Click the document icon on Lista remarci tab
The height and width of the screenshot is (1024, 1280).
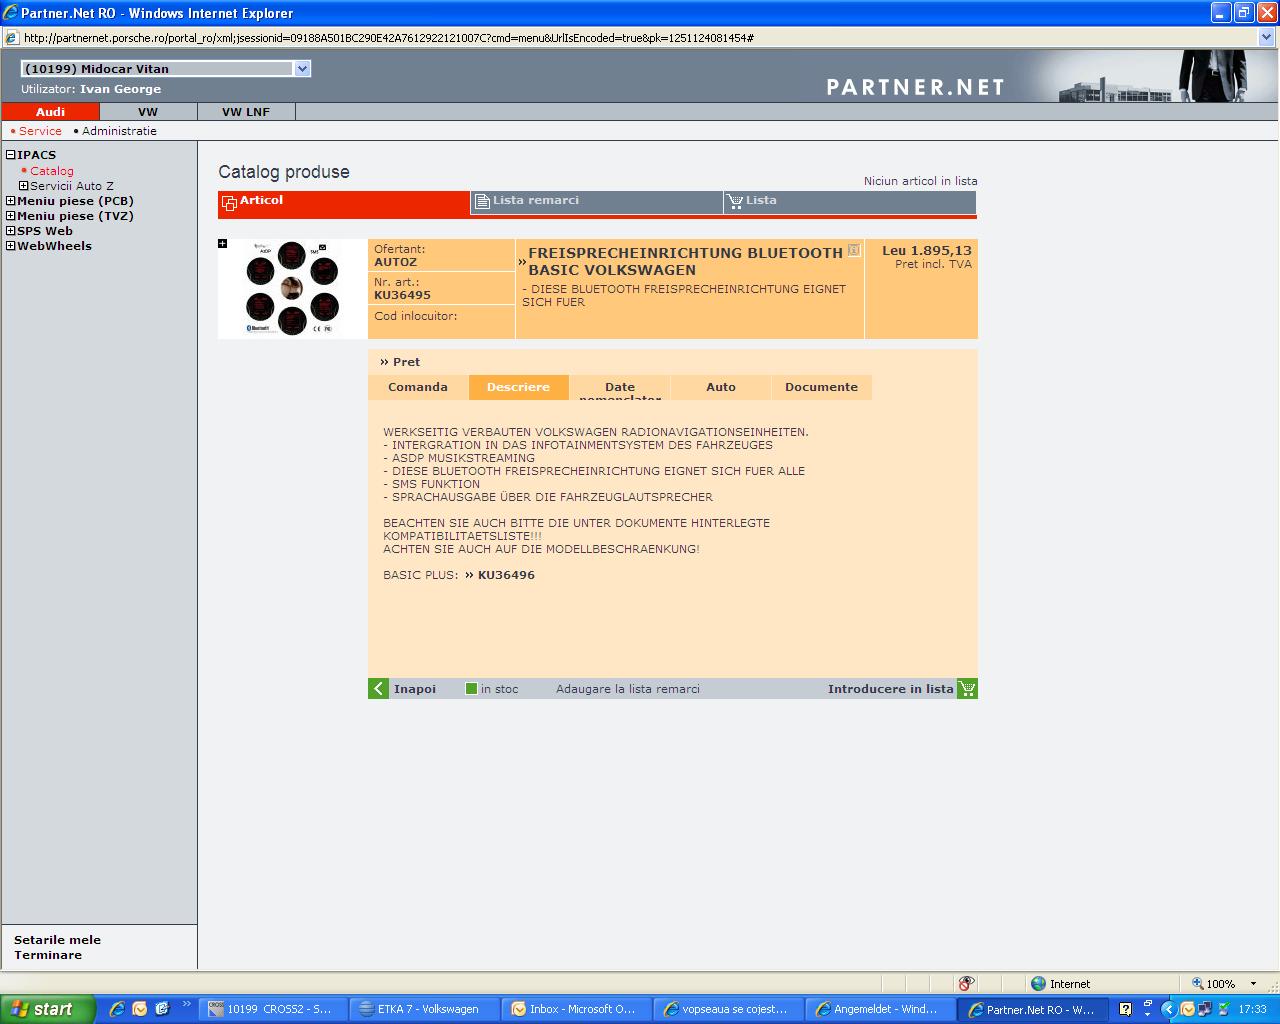pyautogui.click(x=481, y=201)
